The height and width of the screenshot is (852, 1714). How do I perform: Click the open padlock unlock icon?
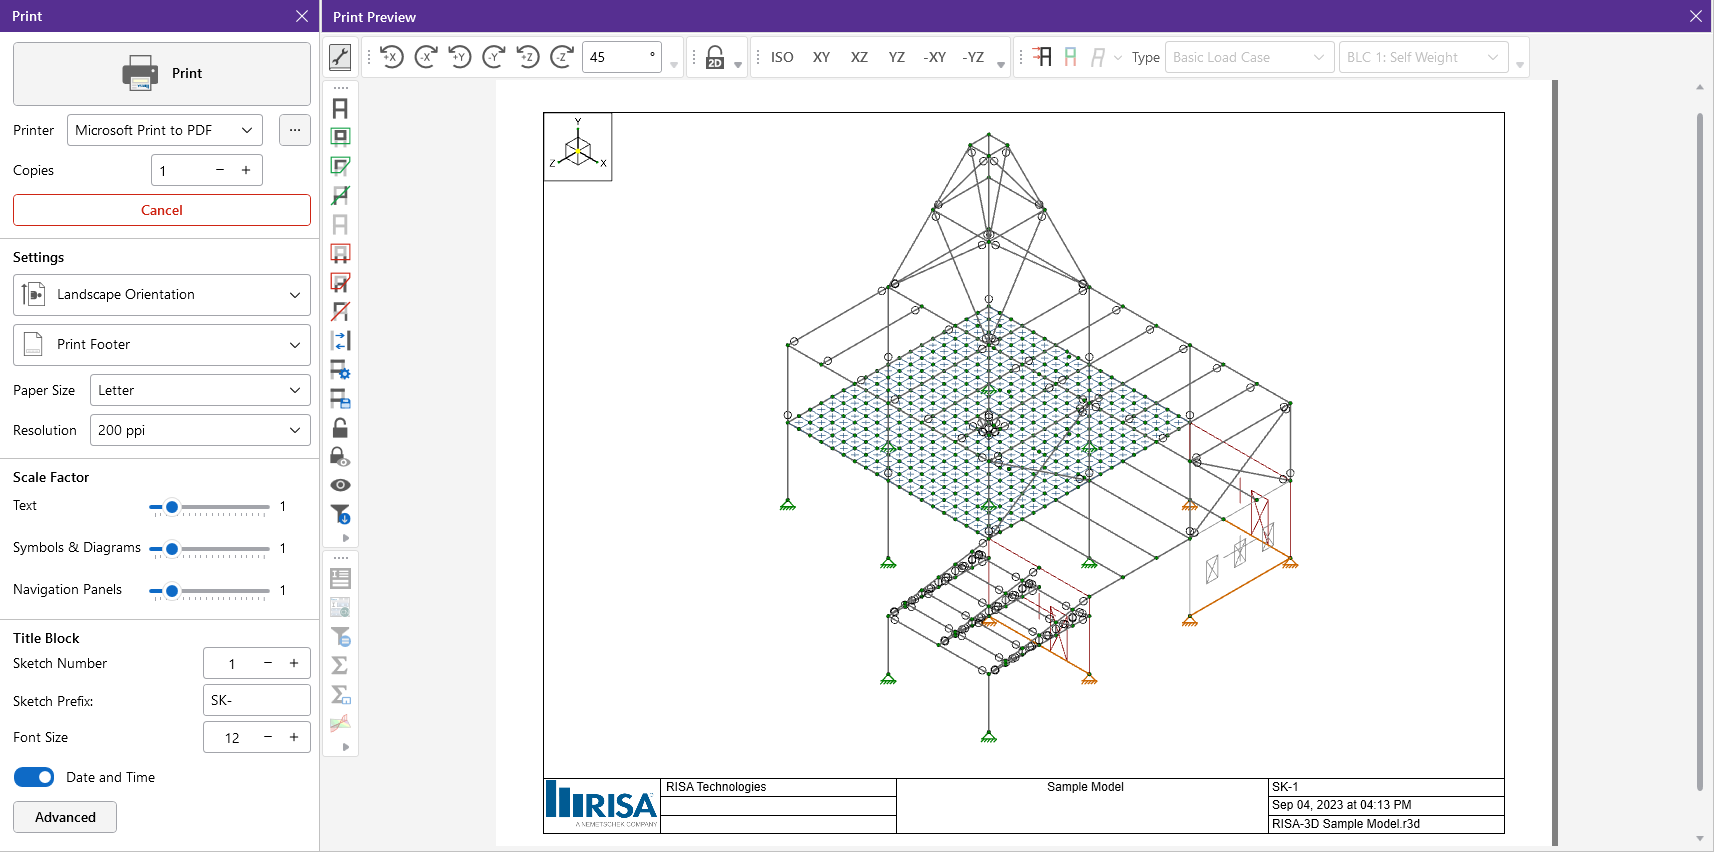pyautogui.click(x=340, y=428)
